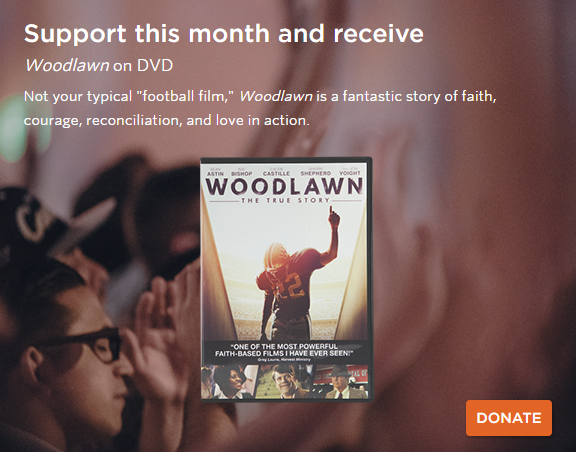Click the Greg Laurie attribution line
This screenshot has width=576, height=452.
click(284, 359)
